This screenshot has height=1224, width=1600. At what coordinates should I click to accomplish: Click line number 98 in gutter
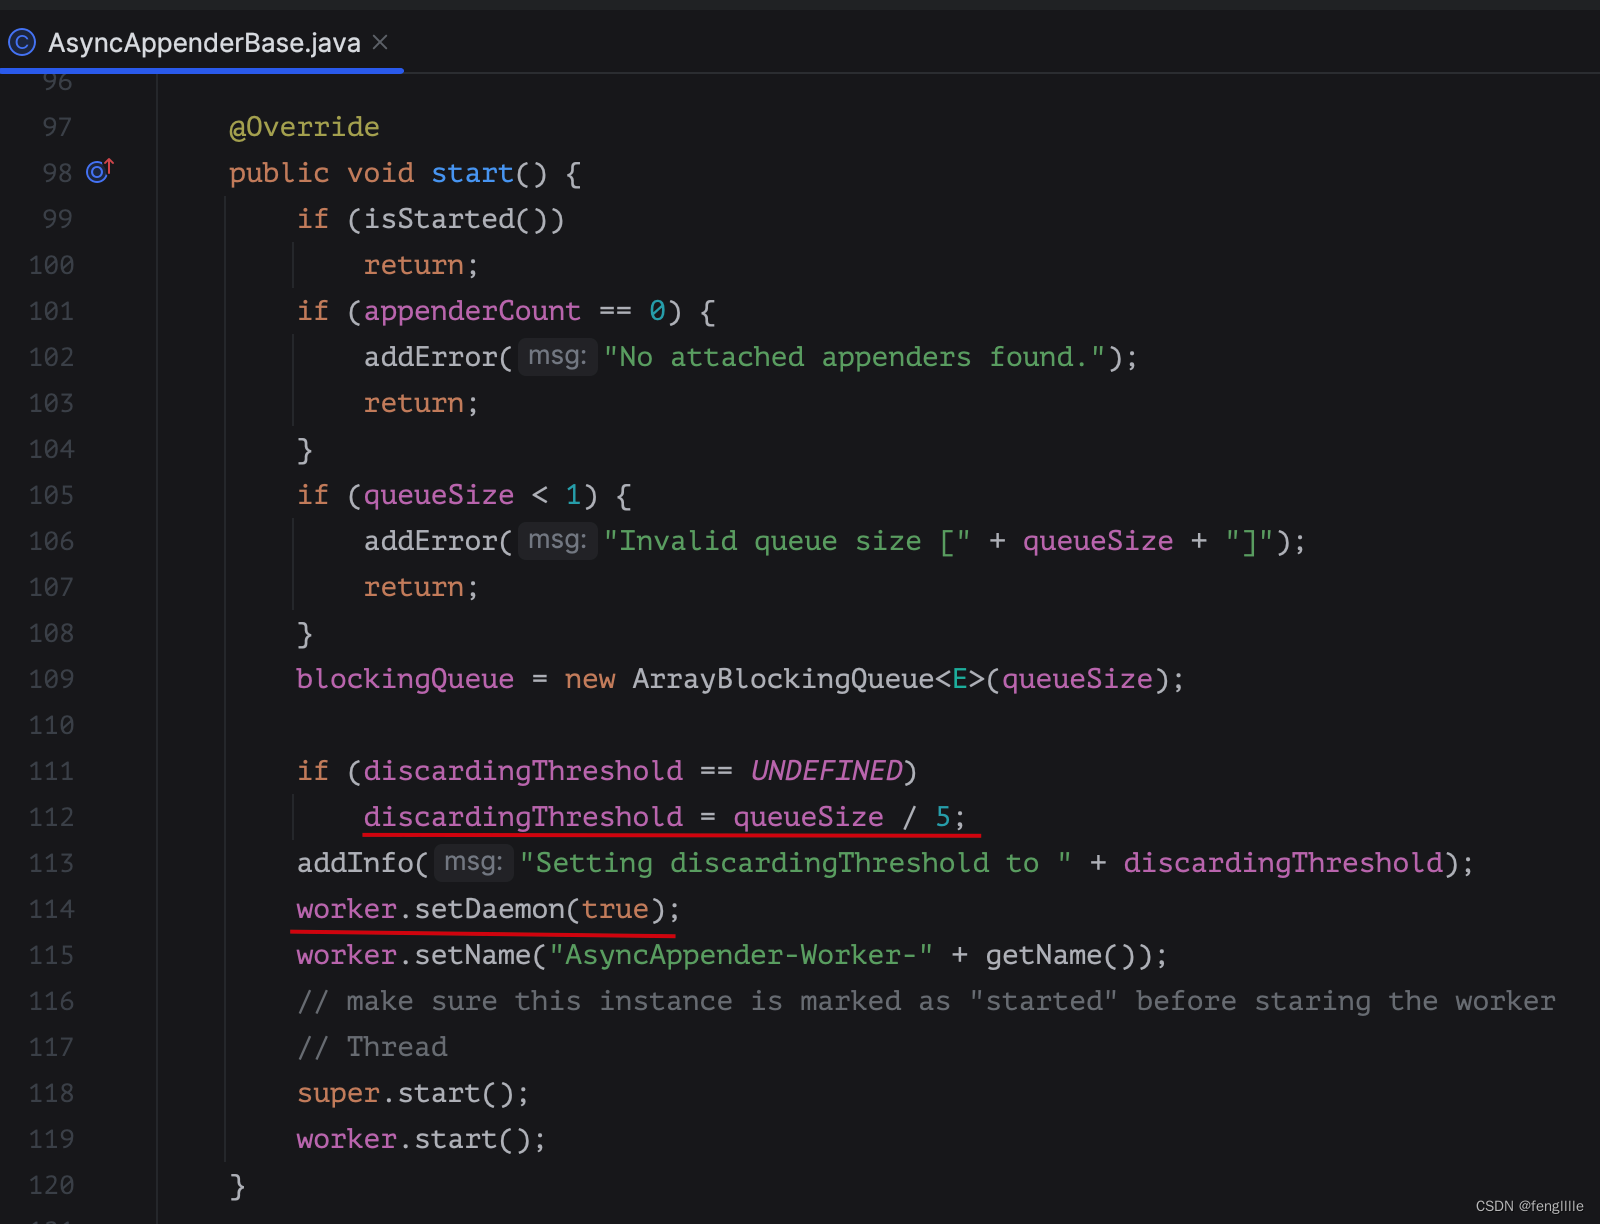pyautogui.click(x=57, y=173)
